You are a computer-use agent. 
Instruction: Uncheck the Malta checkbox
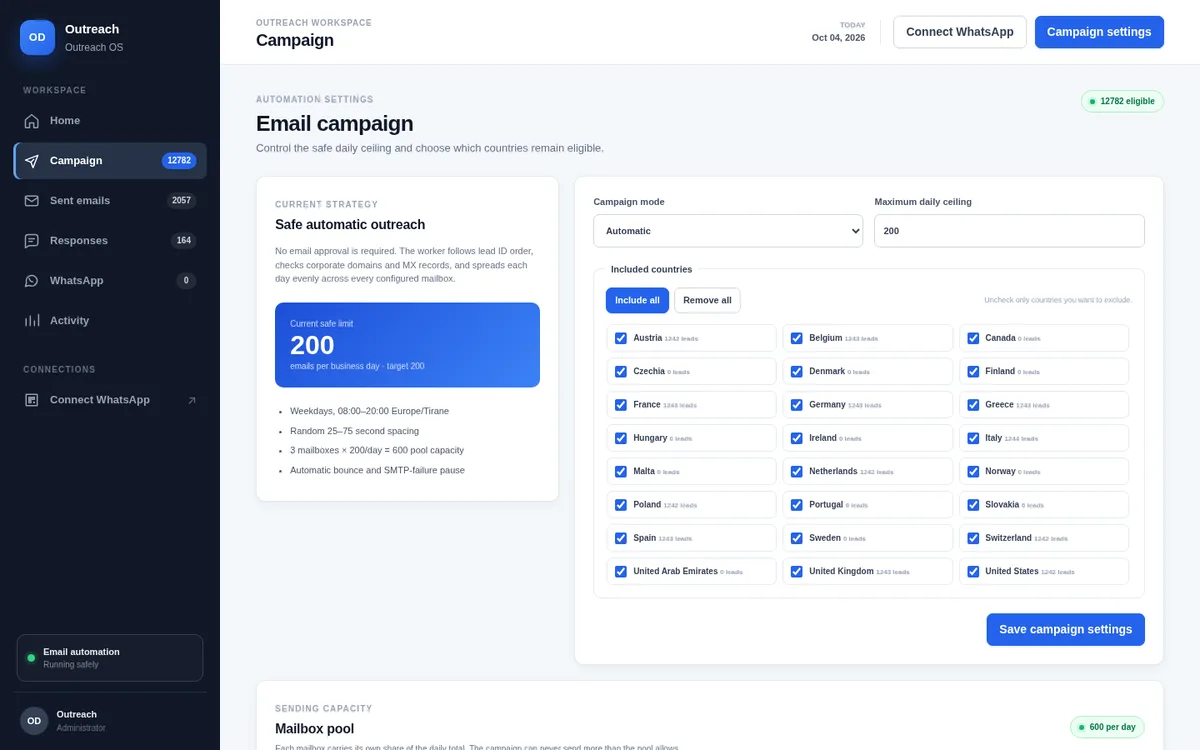(621, 471)
